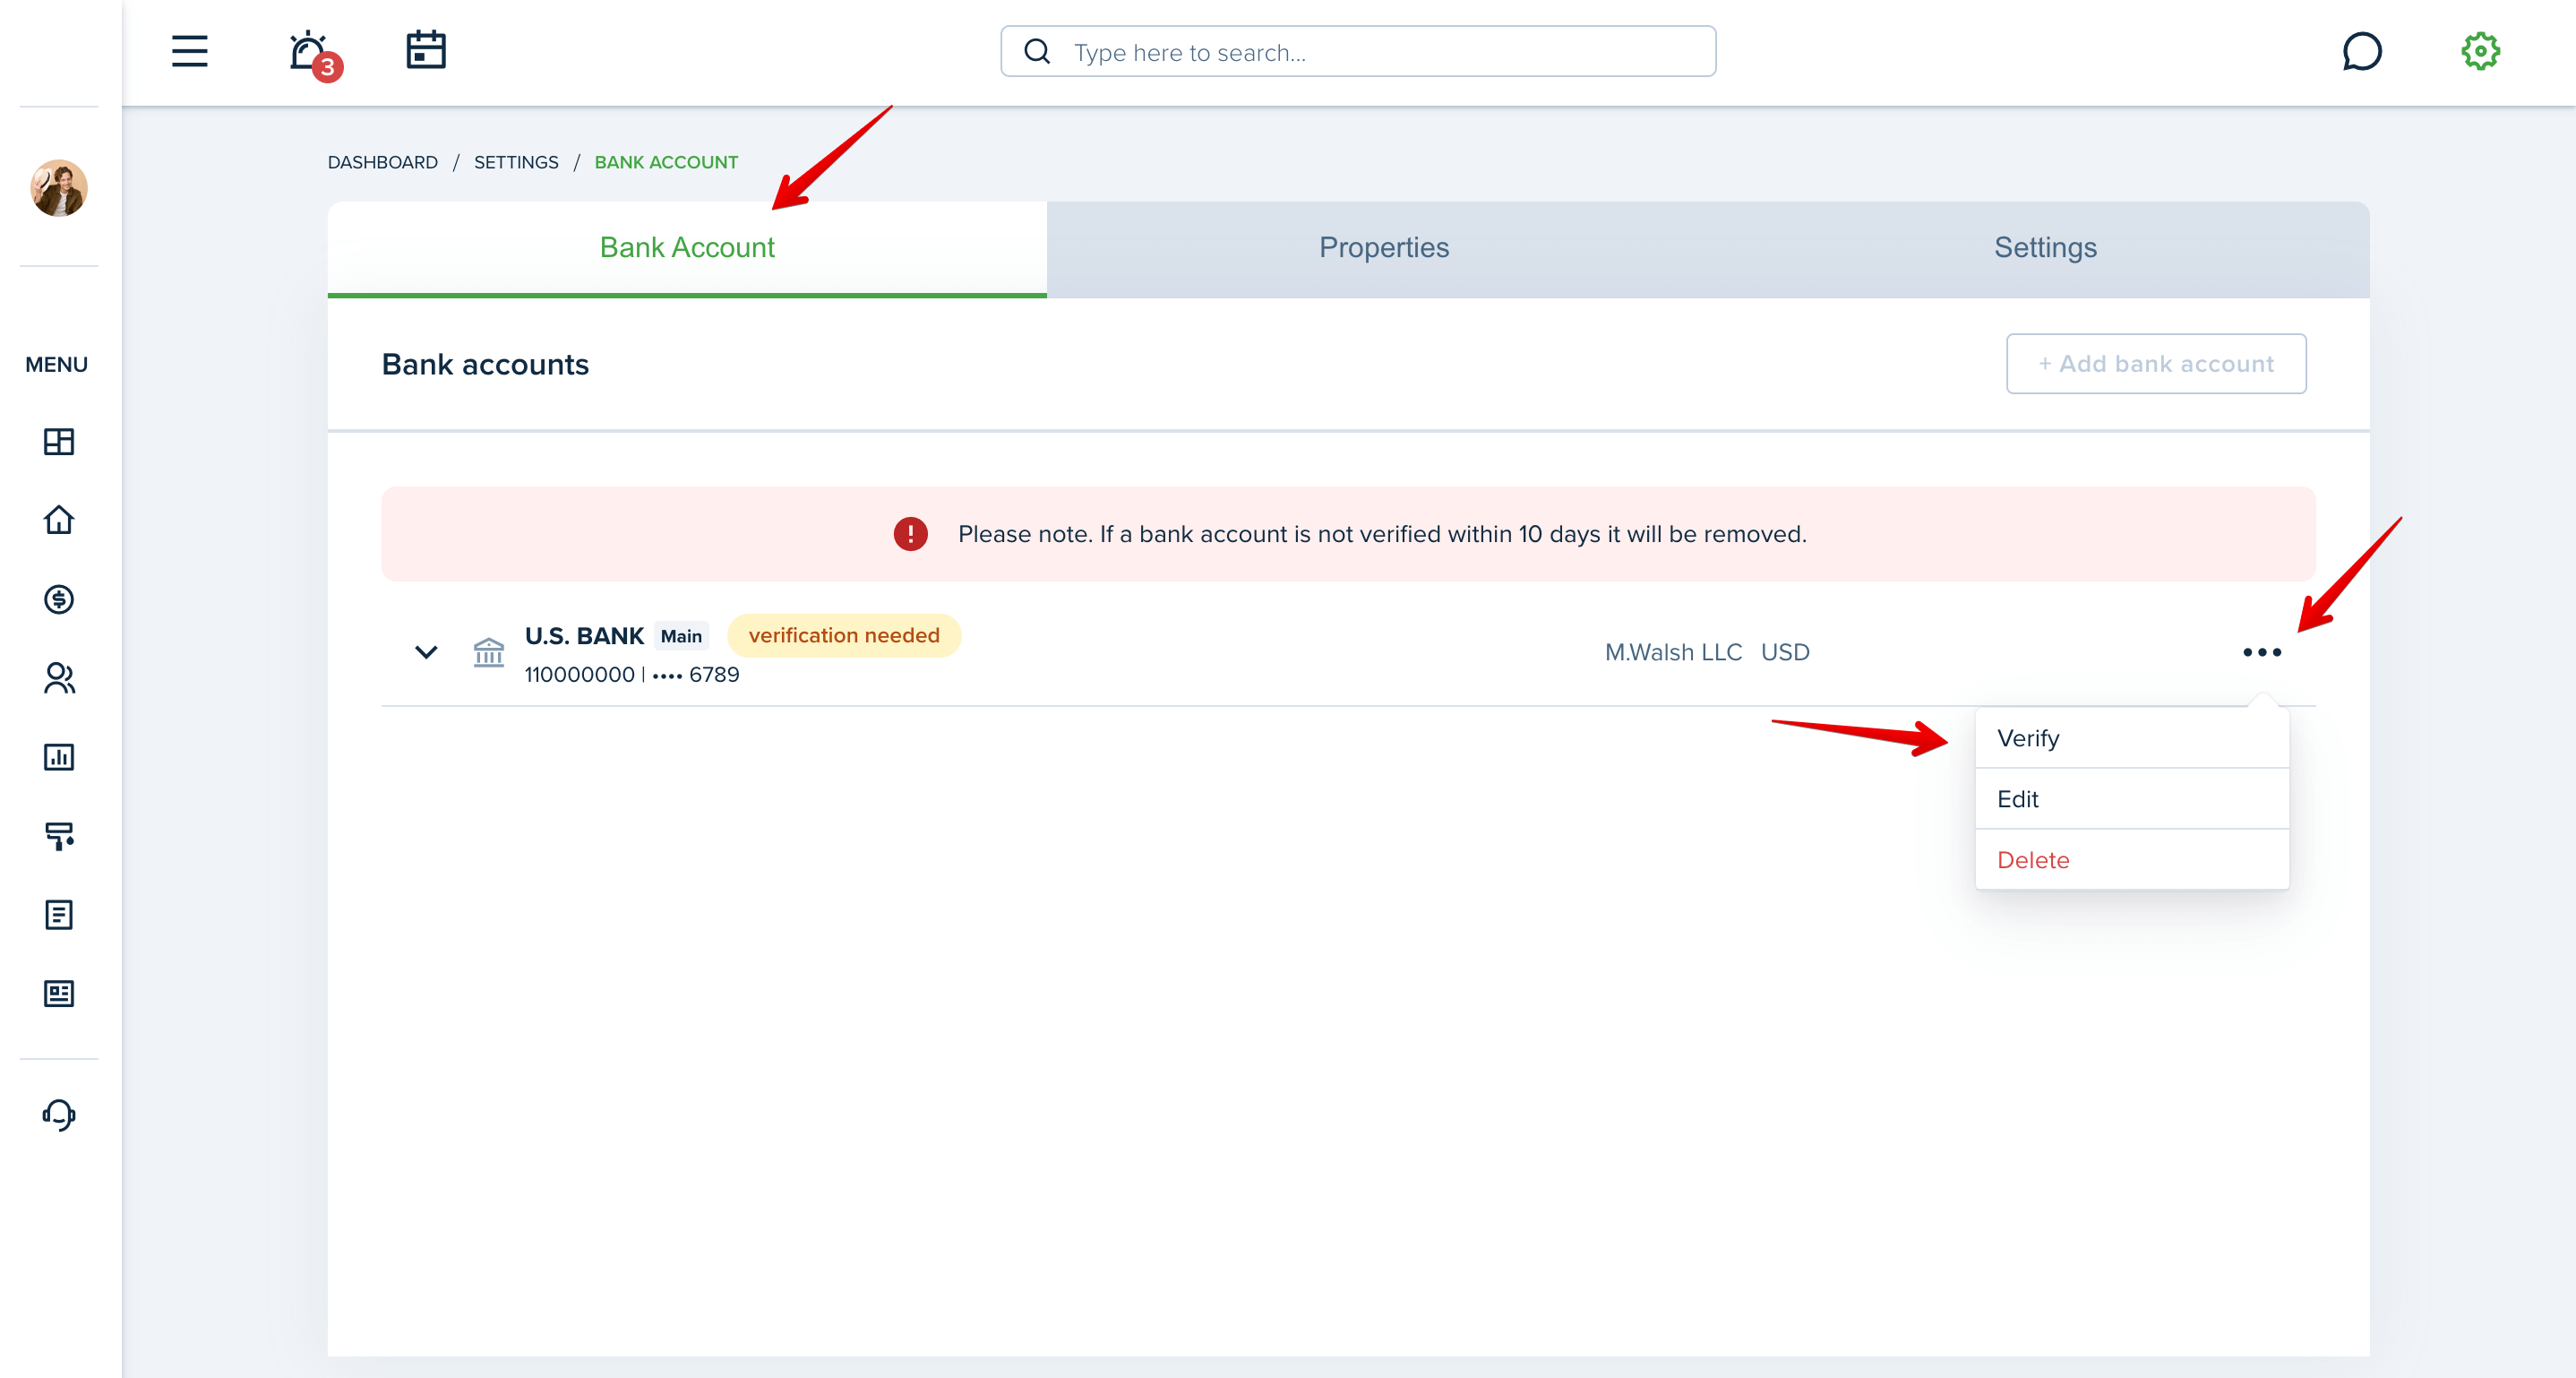
Task: Open the calendar icon in top bar
Action: [x=426, y=50]
